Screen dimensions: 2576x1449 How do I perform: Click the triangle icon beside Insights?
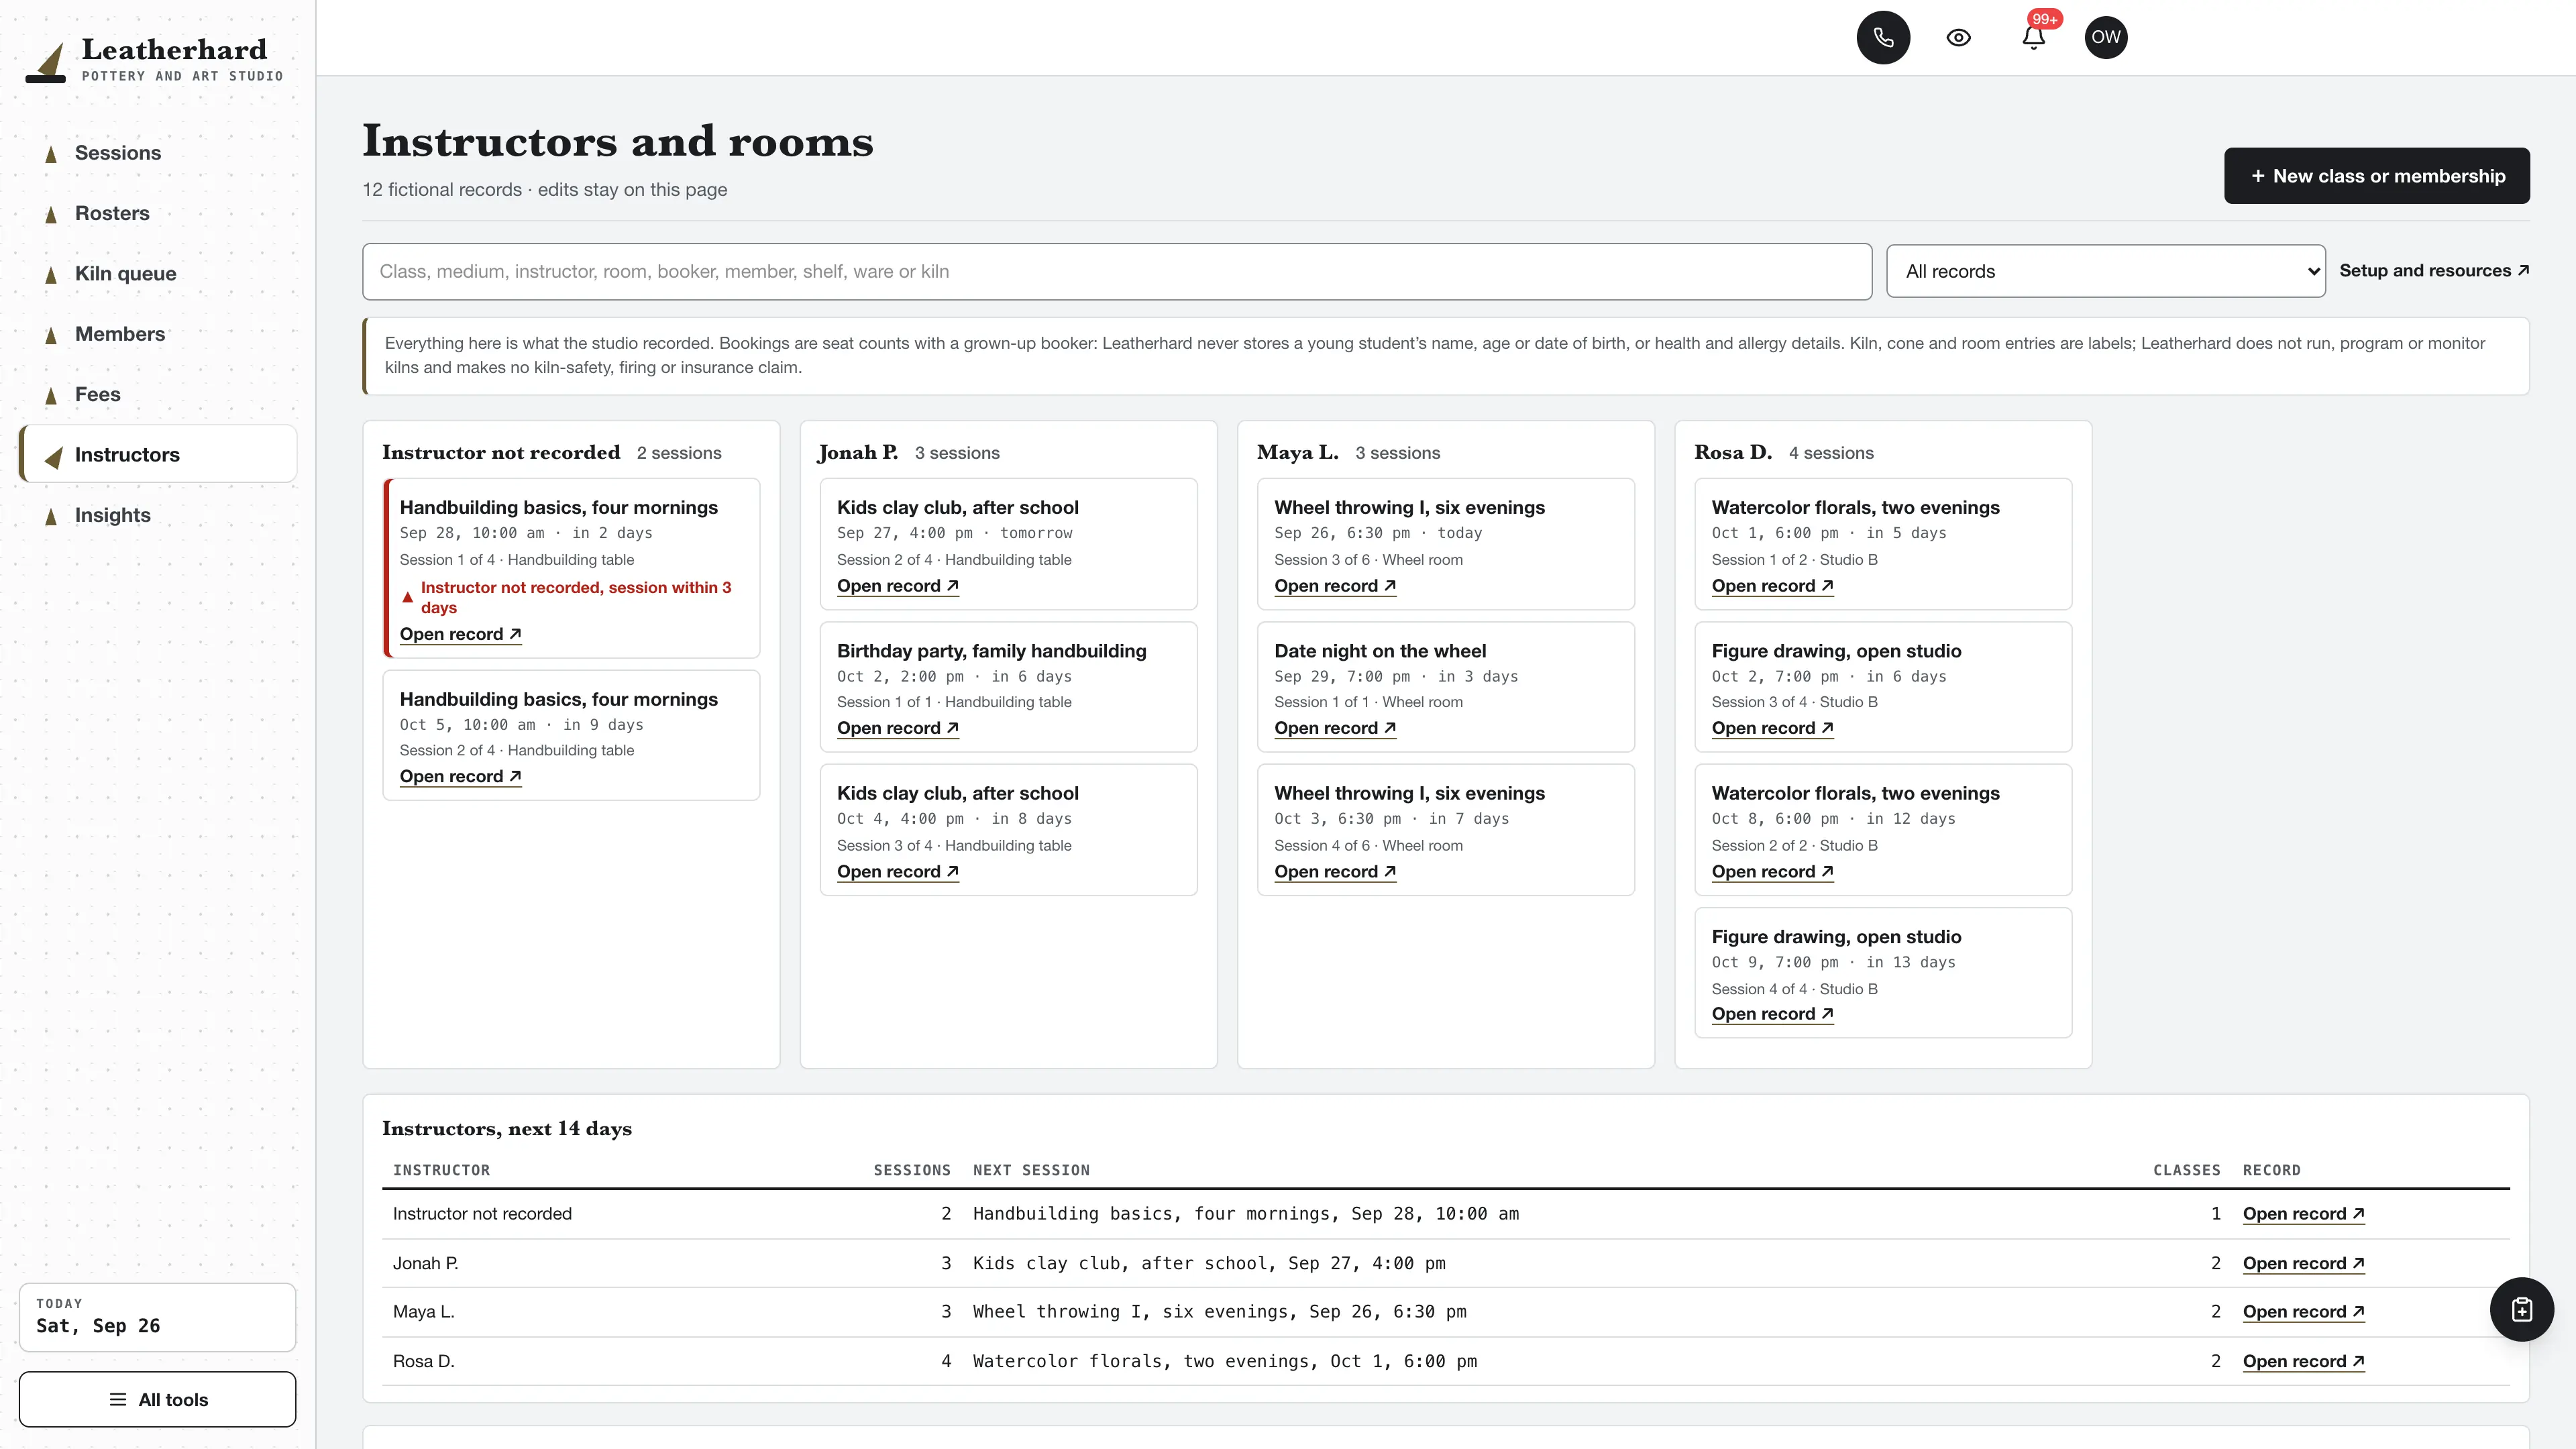tap(51, 516)
